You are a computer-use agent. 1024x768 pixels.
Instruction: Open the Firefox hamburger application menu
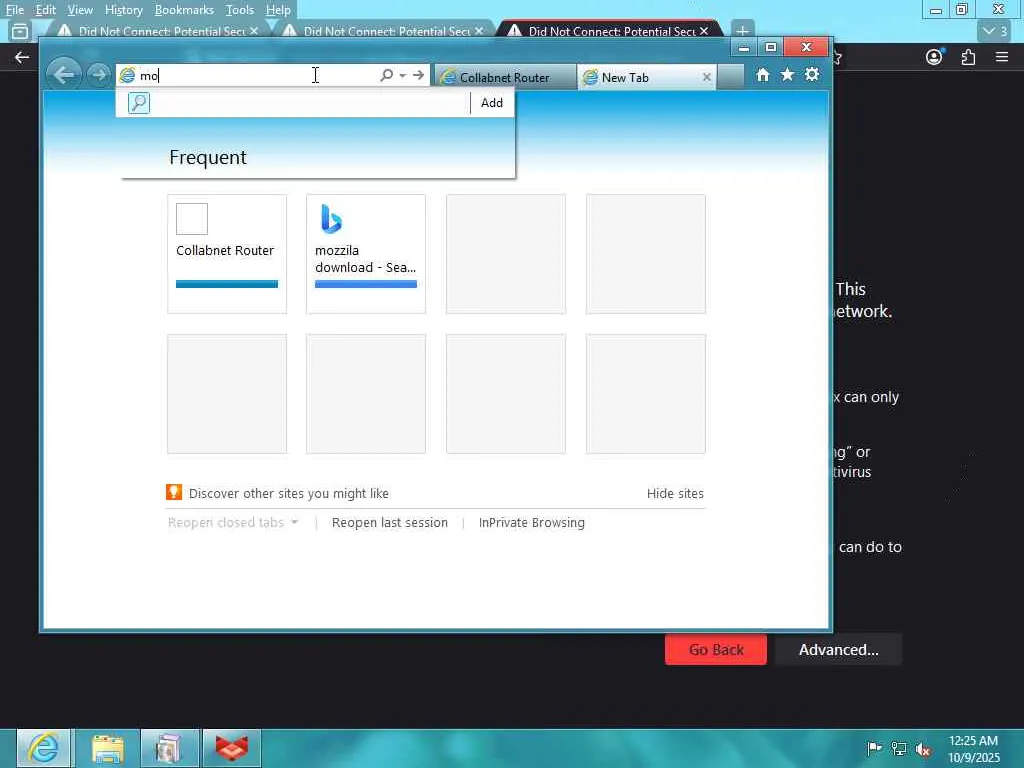(x=1002, y=57)
